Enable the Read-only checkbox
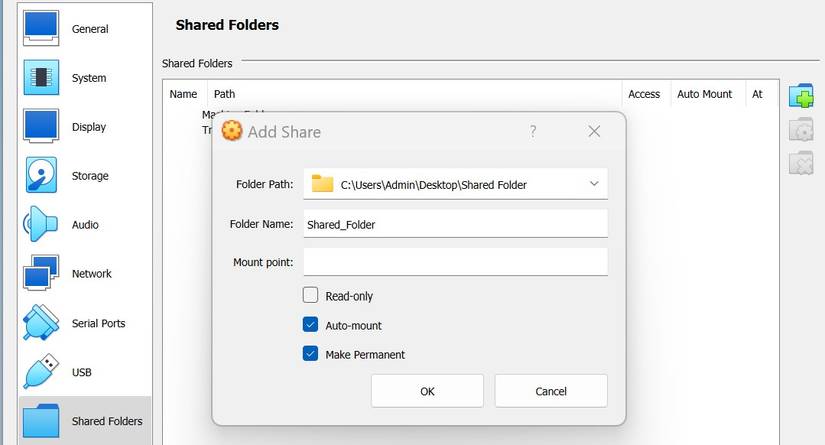The width and height of the screenshot is (825, 445). pos(311,296)
